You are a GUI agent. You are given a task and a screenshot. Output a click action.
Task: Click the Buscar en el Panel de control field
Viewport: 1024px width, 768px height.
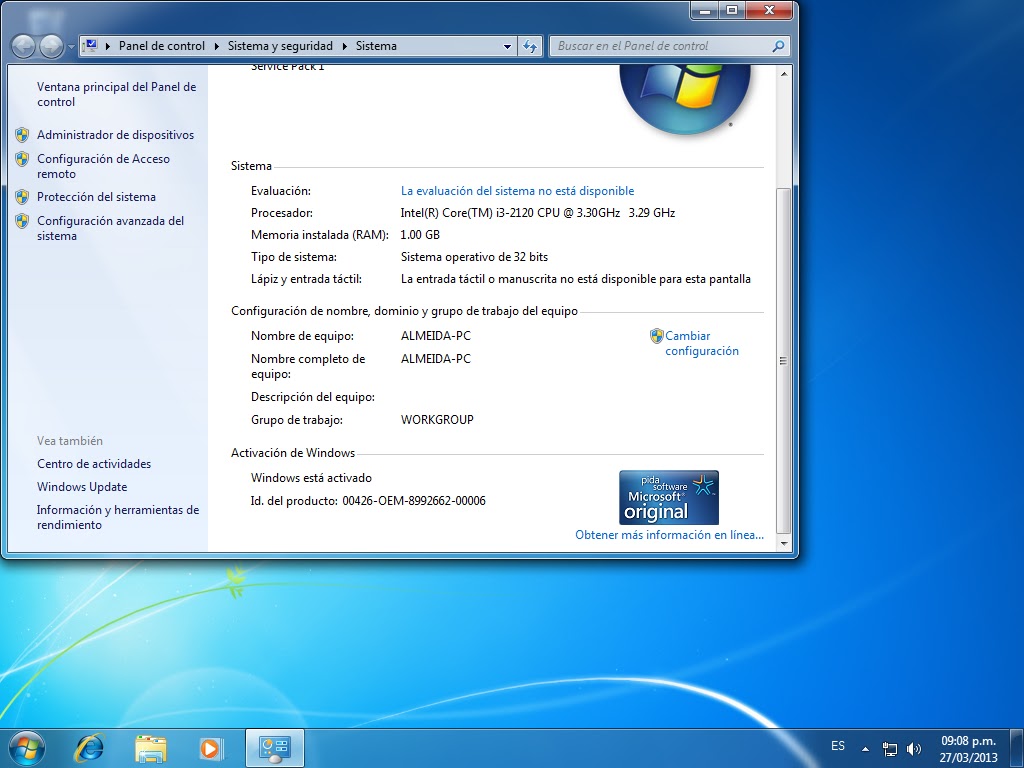pyautogui.click(x=660, y=46)
